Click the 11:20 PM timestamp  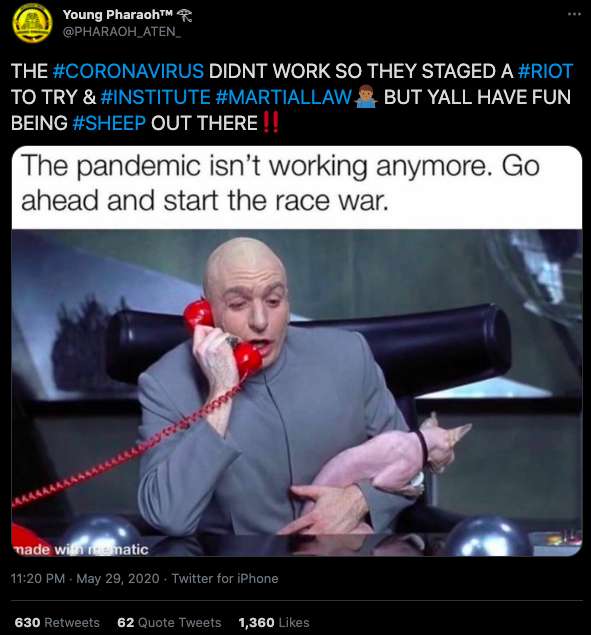pos(38,578)
